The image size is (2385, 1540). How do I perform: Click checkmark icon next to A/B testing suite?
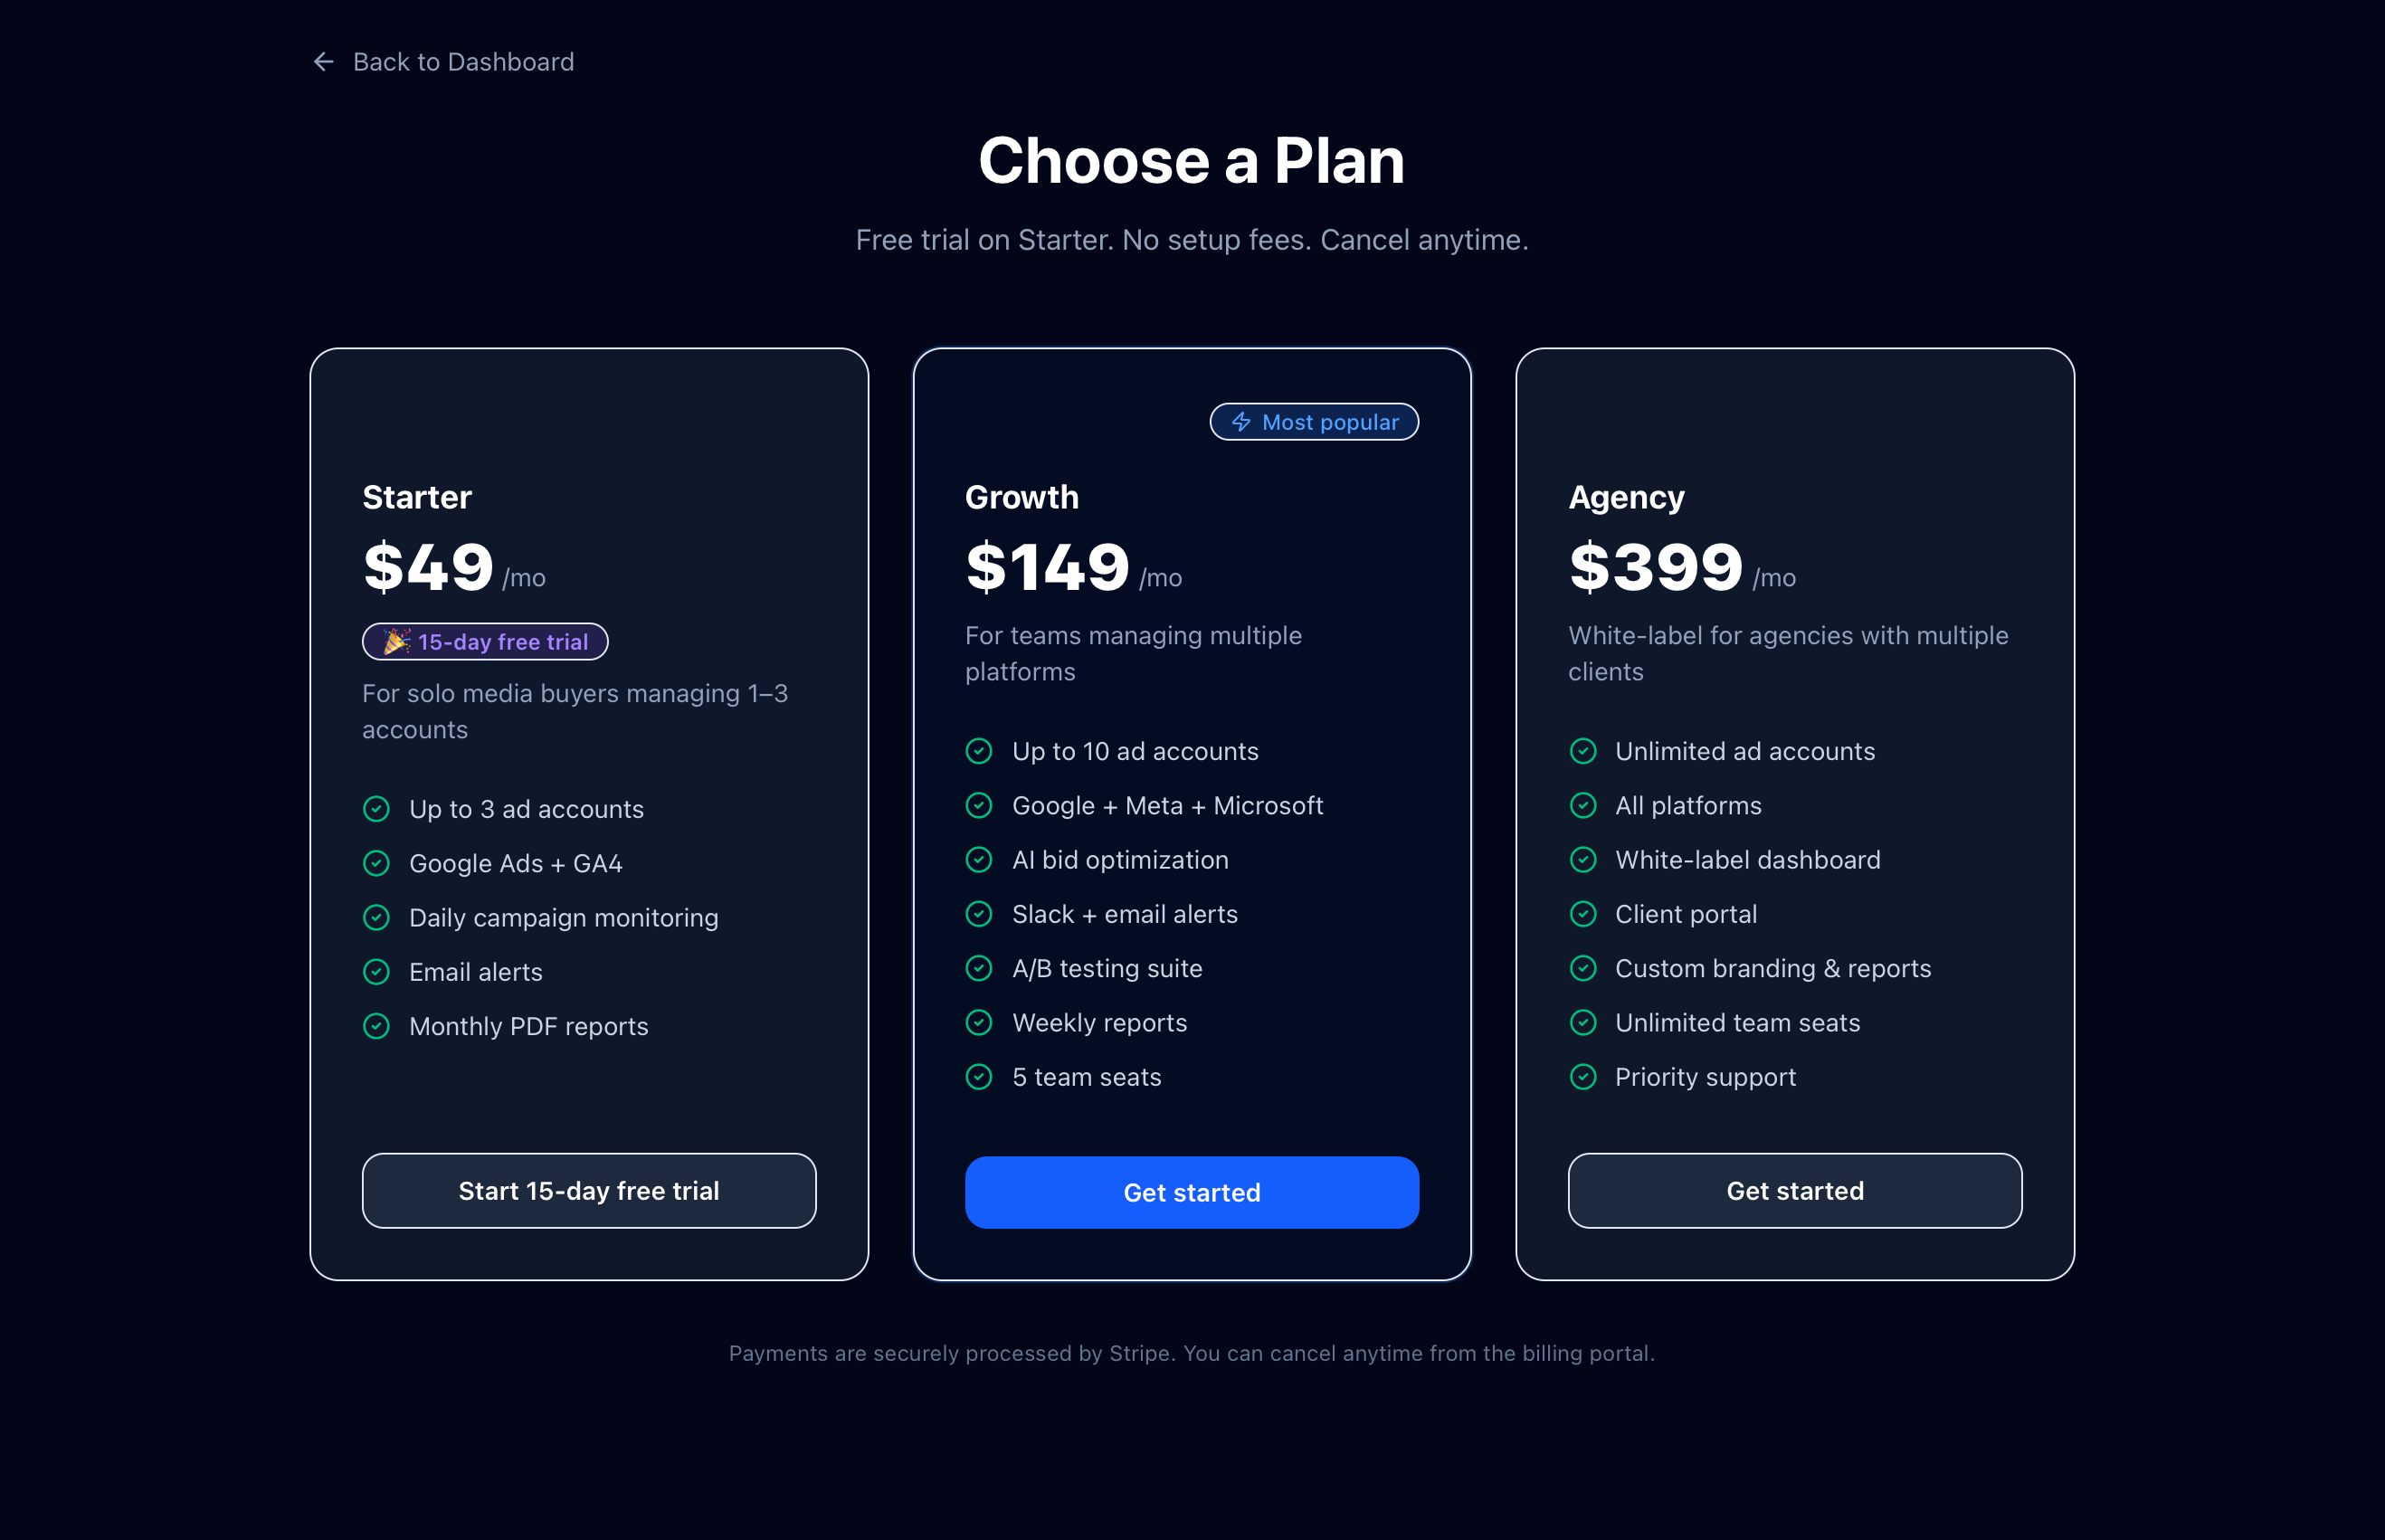click(x=979, y=968)
